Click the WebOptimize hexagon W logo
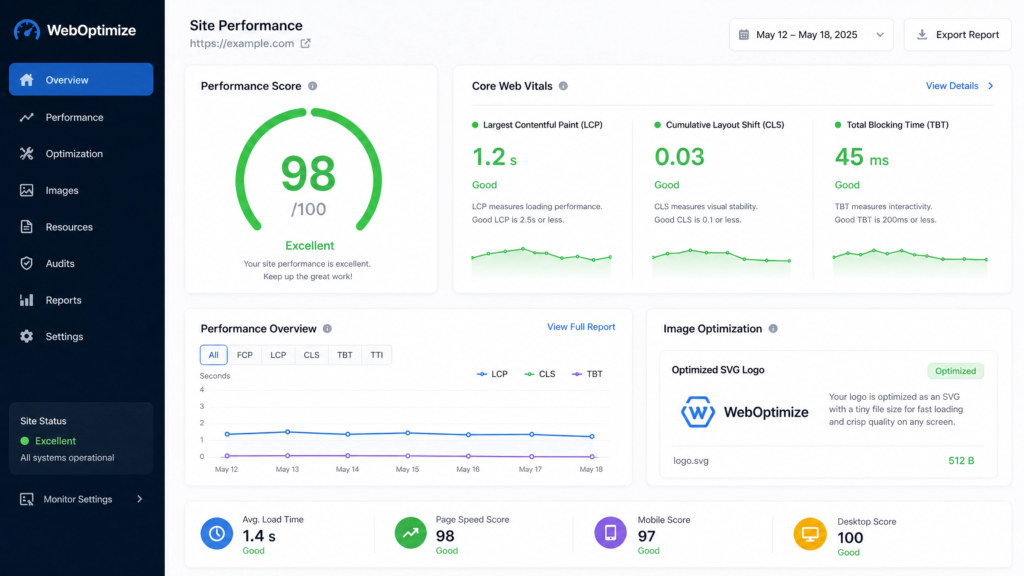Image resolution: width=1024 pixels, height=576 pixels. 697,412
